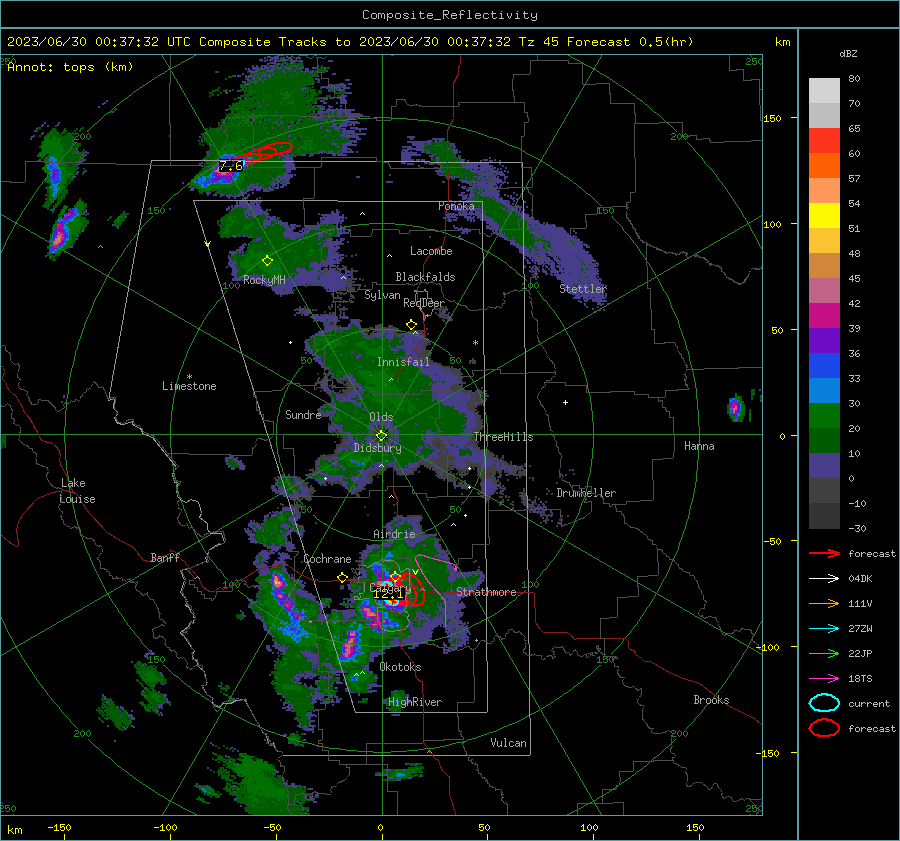Click the Innisfail city label
The image size is (900, 841).
click(403, 362)
